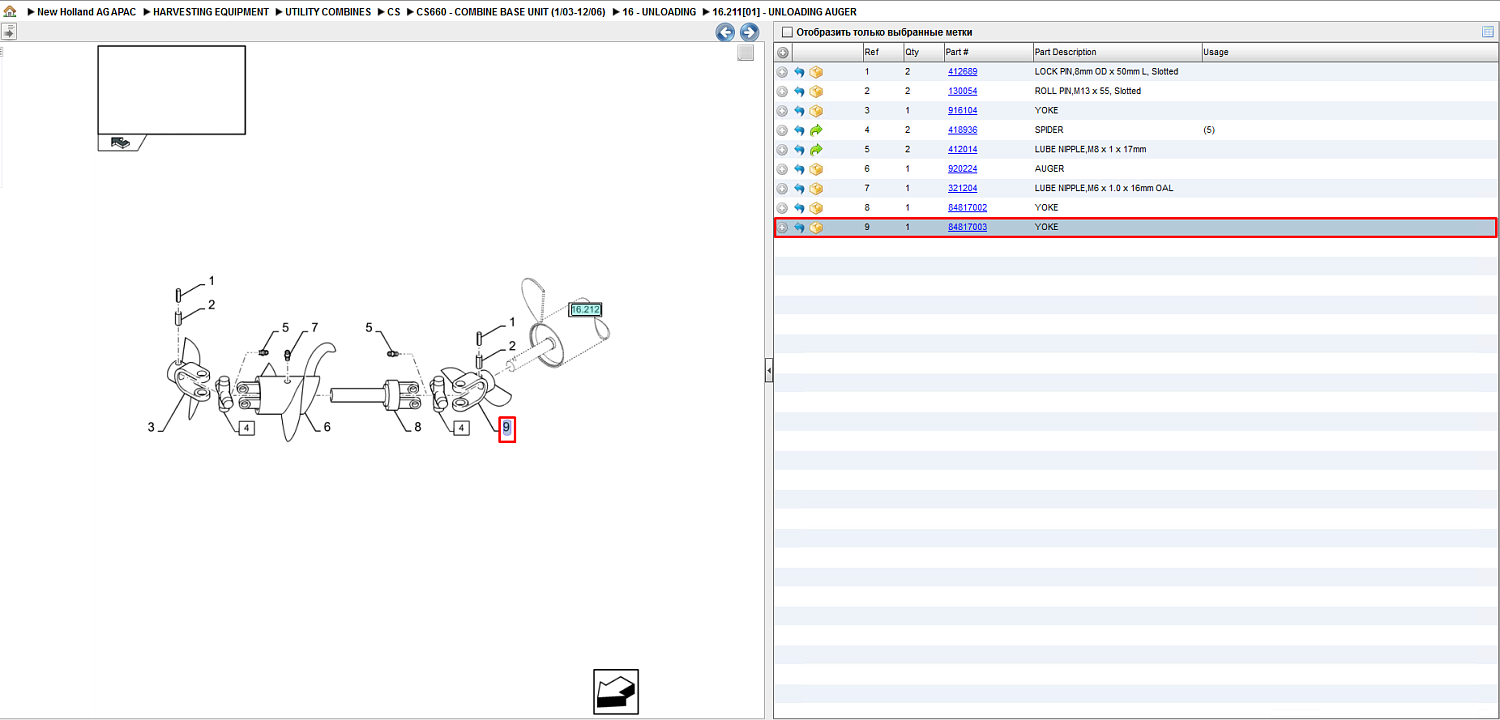
Task: Go to the next illustration with the right arrow
Action: 749,32
